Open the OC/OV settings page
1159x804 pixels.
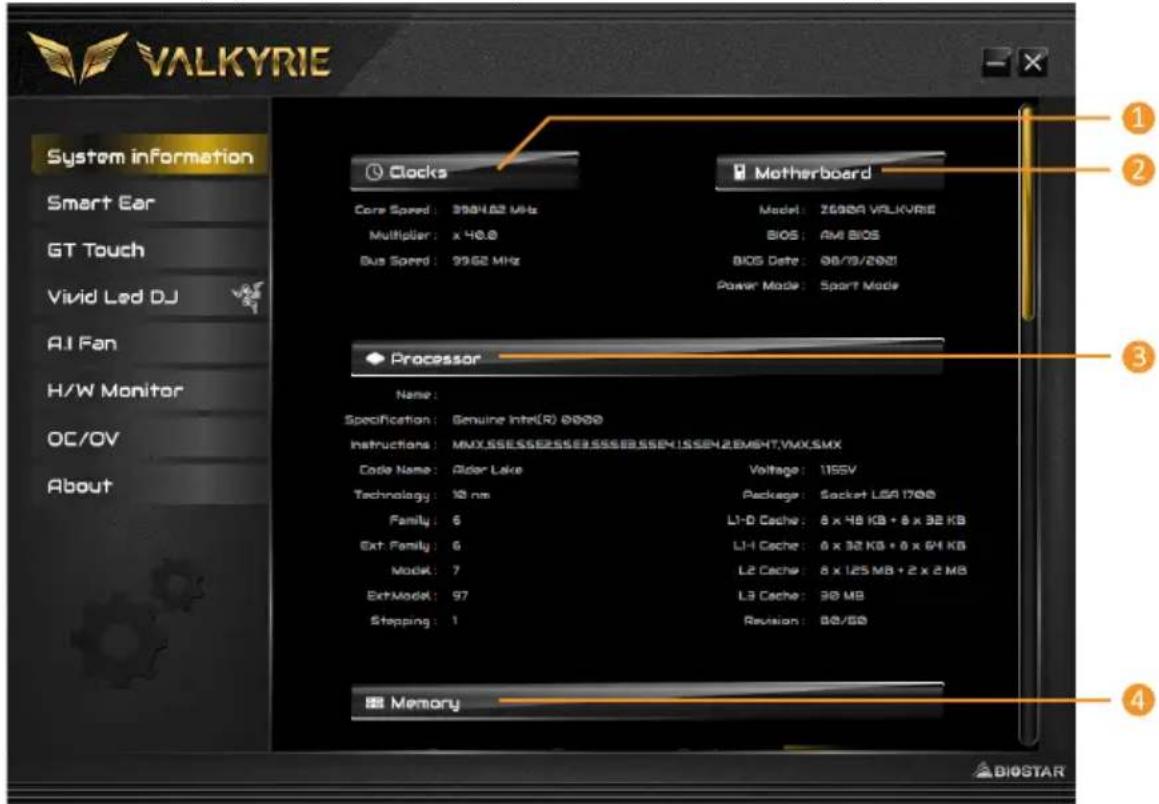coord(149,438)
